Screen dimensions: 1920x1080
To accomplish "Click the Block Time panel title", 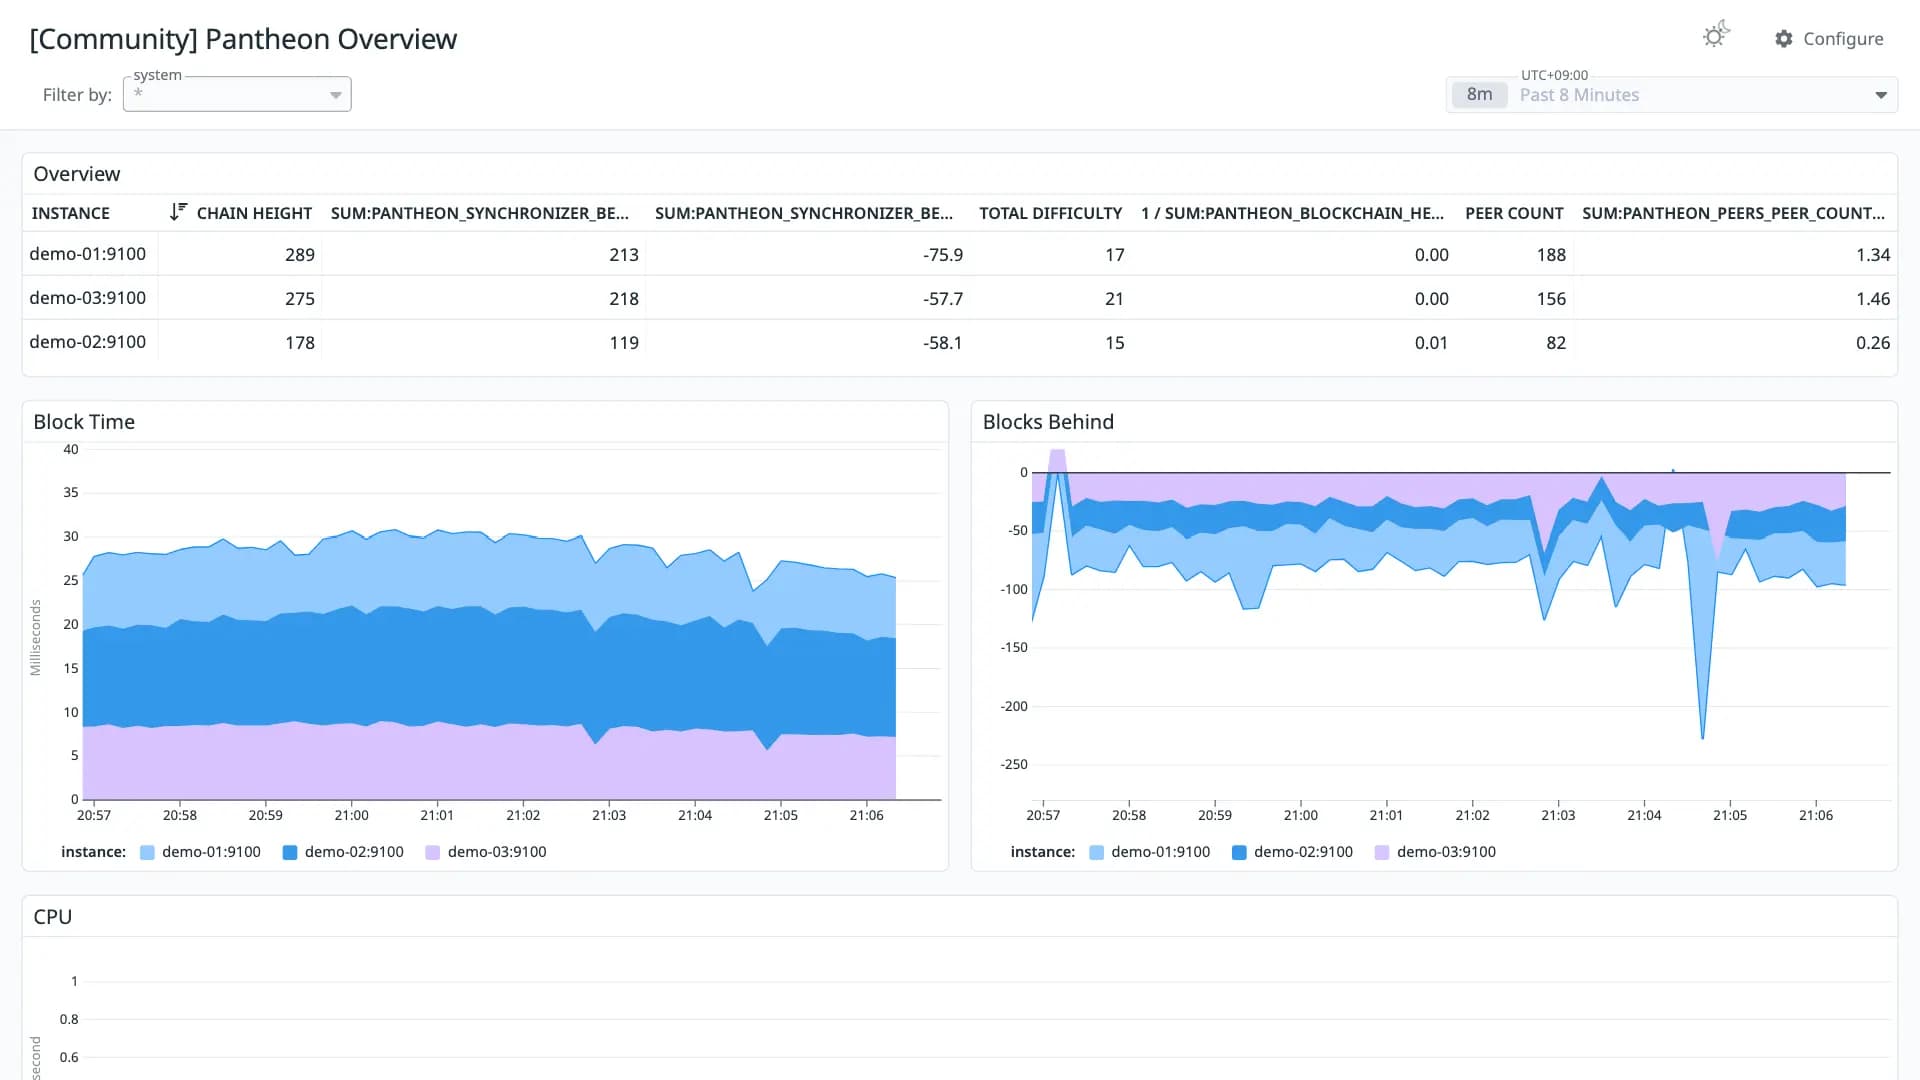I will [x=84, y=422].
